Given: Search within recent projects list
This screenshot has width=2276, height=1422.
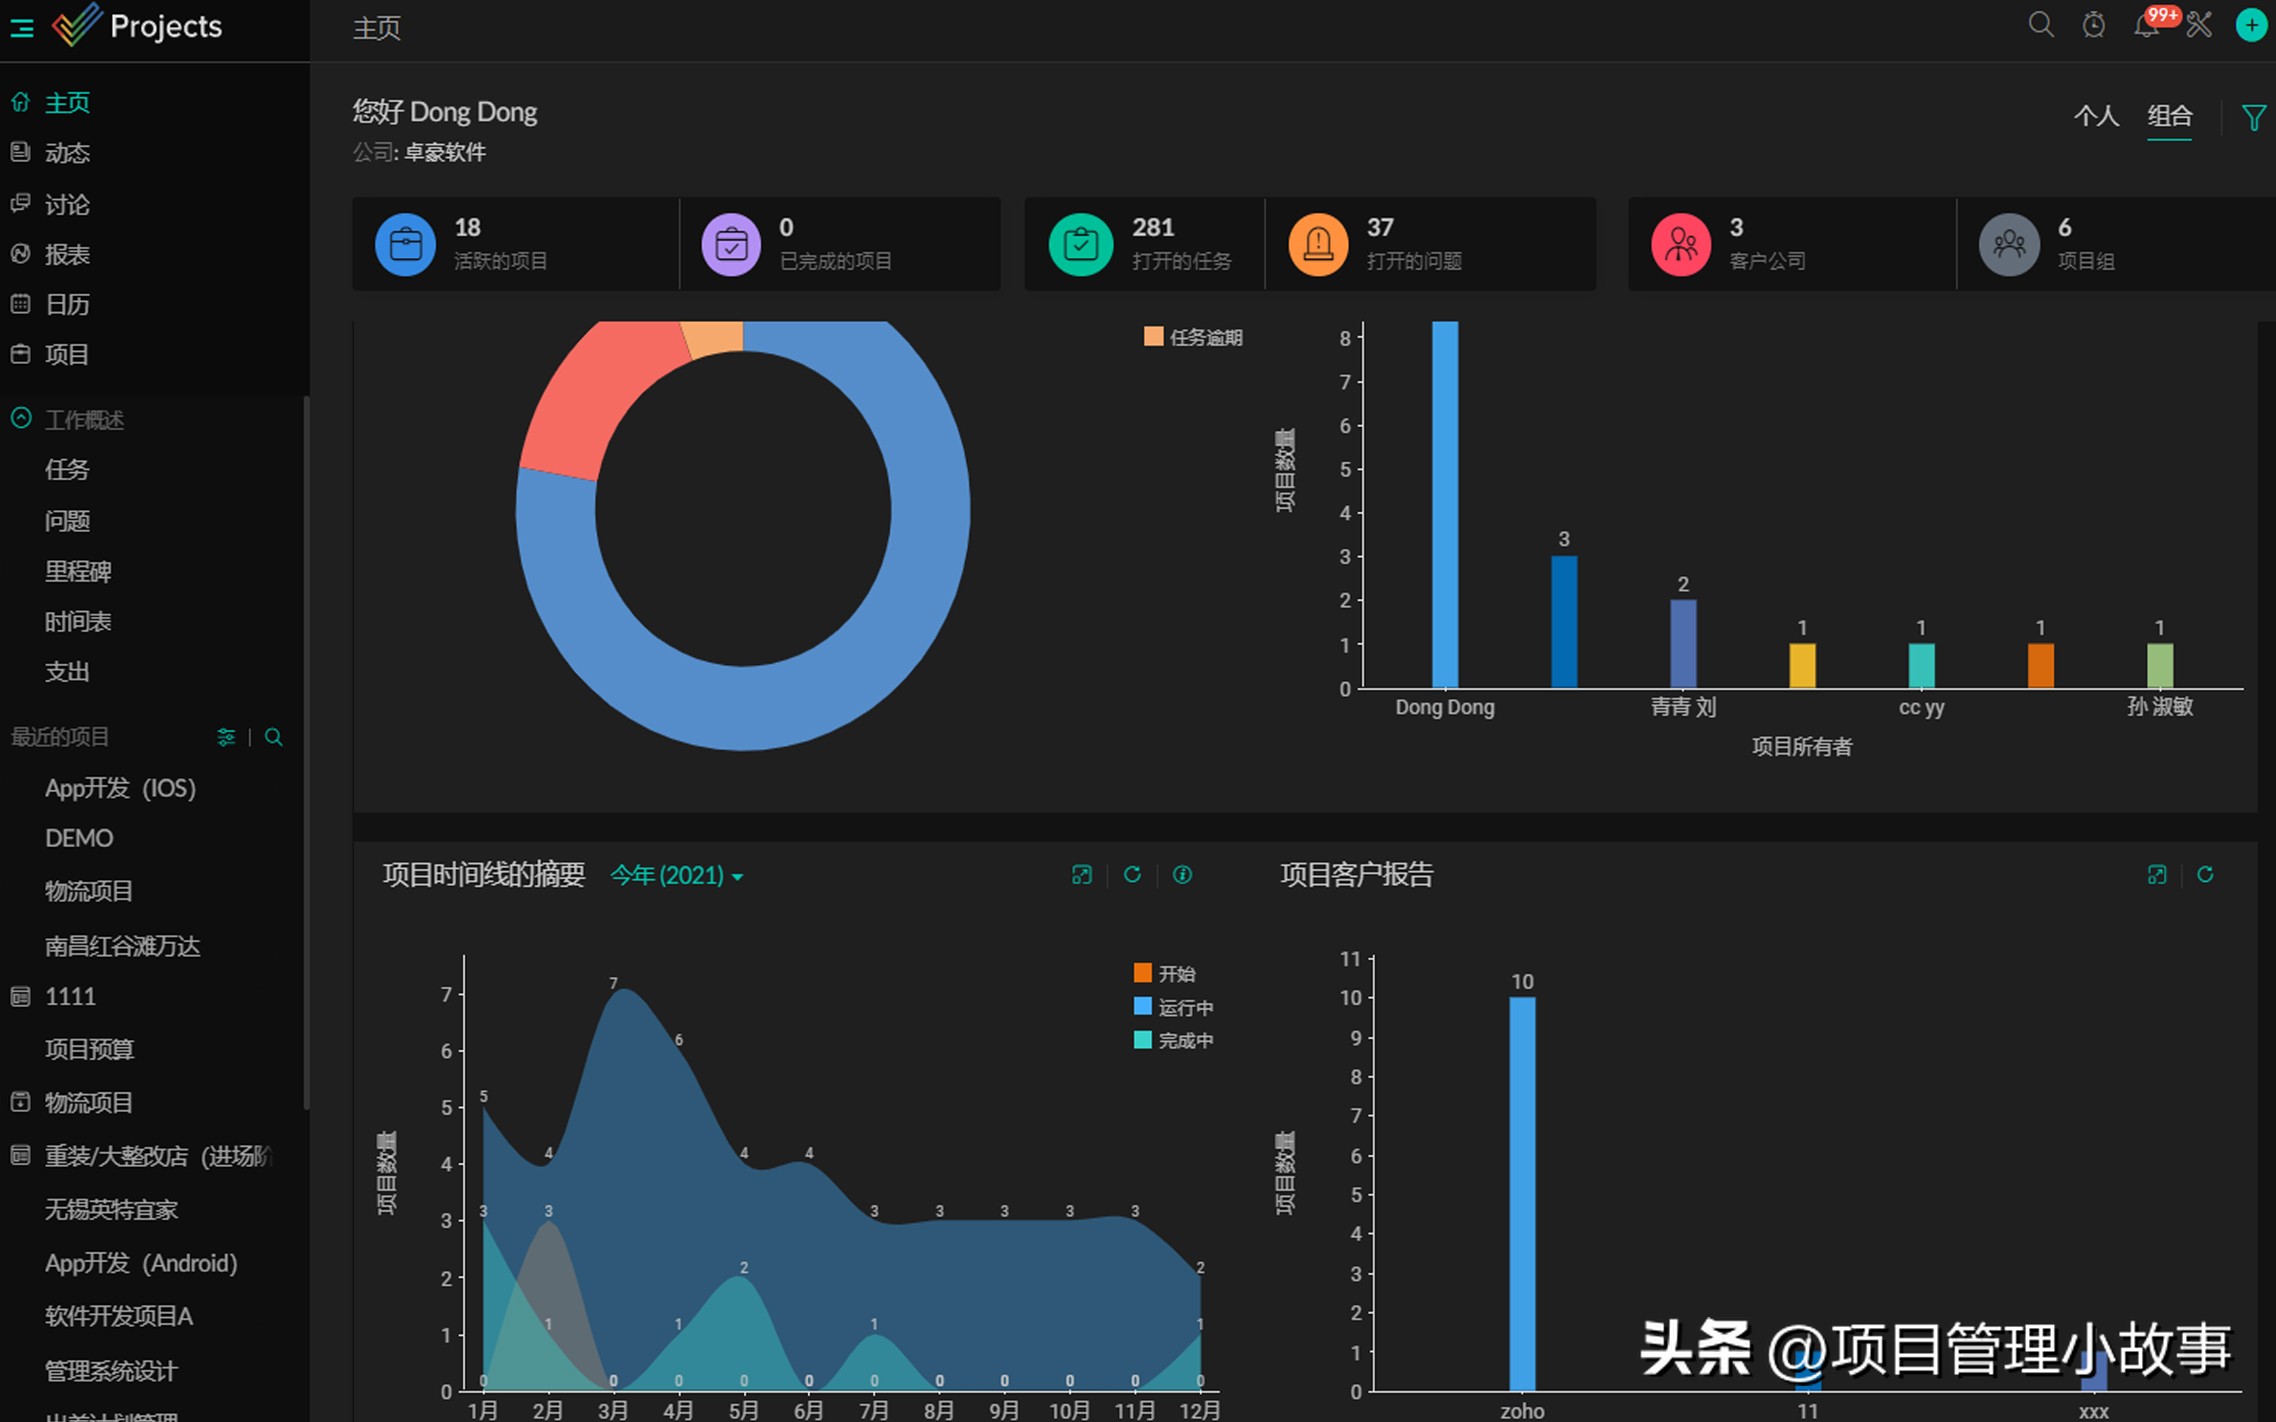Looking at the screenshot, I should [x=272, y=737].
